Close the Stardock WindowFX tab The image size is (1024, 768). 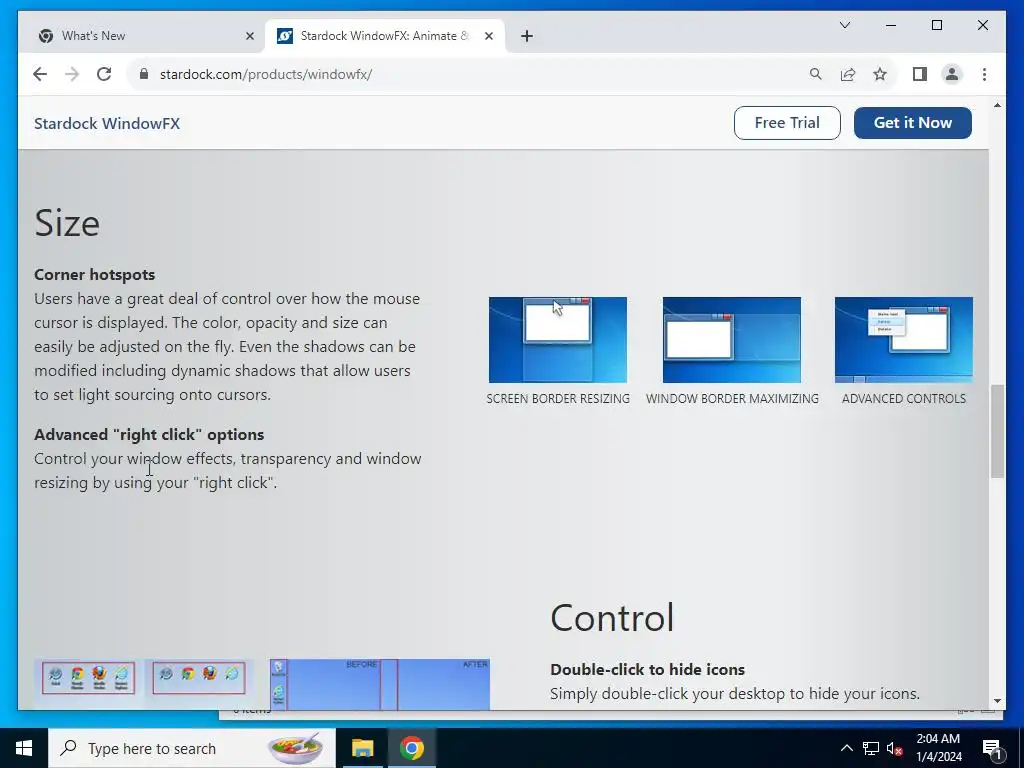(488, 36)
